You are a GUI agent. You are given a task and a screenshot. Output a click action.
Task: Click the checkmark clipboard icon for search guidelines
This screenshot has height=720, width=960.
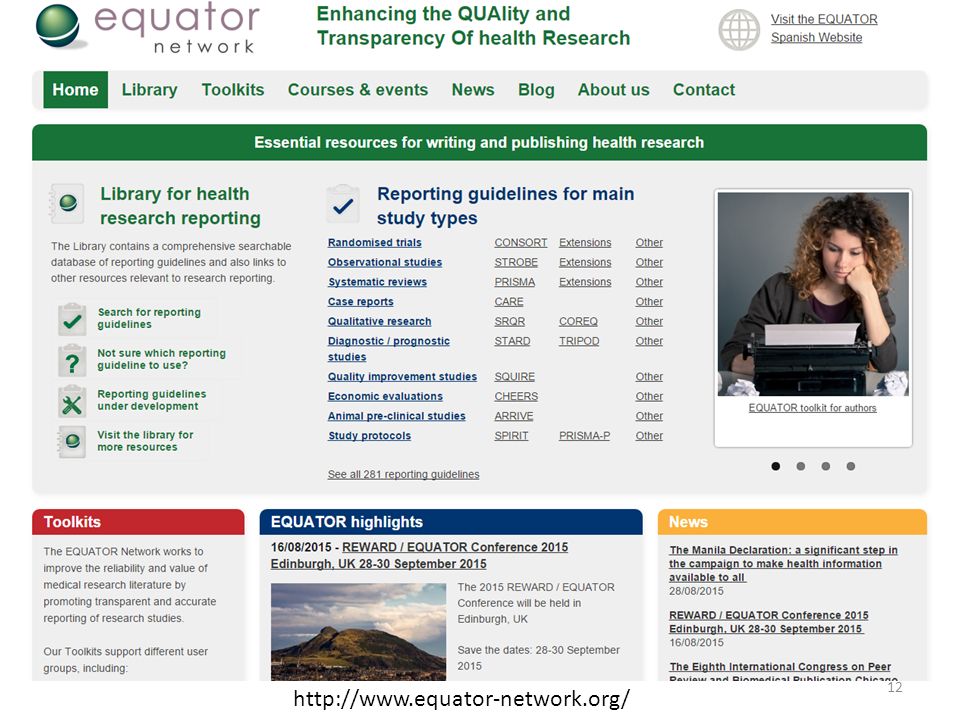(72, 319)
